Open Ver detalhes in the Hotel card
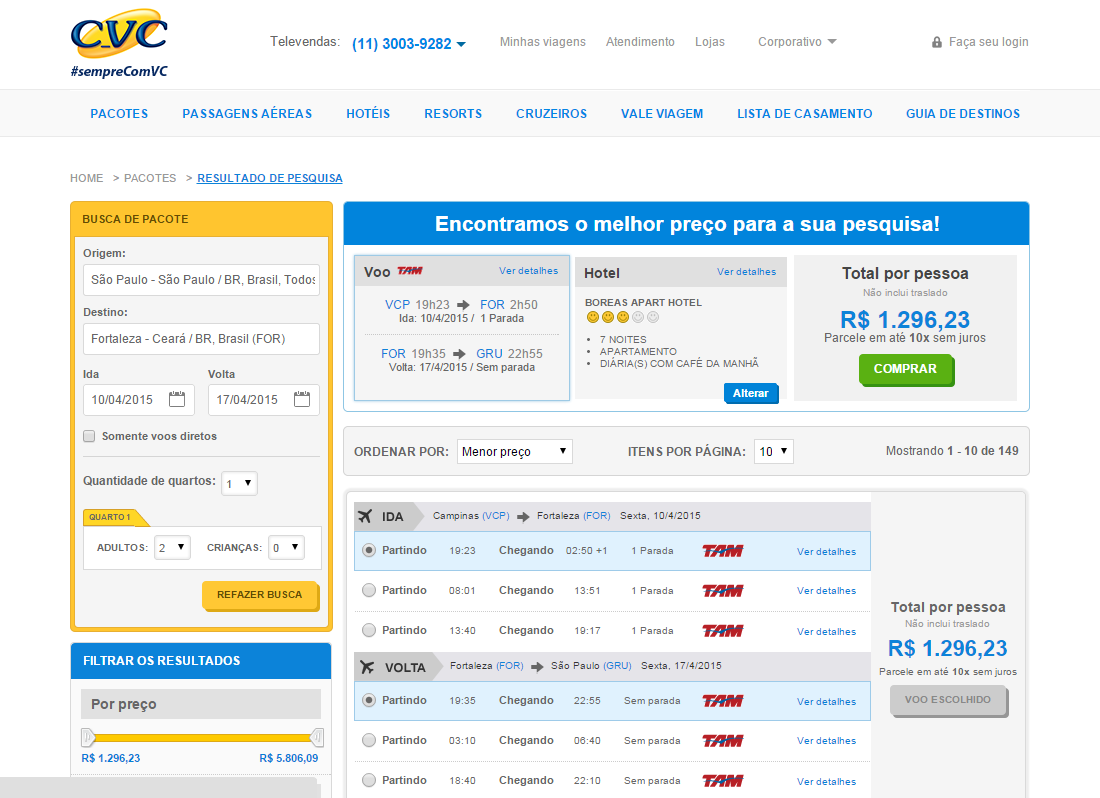1100x798 pixels. 746,271
